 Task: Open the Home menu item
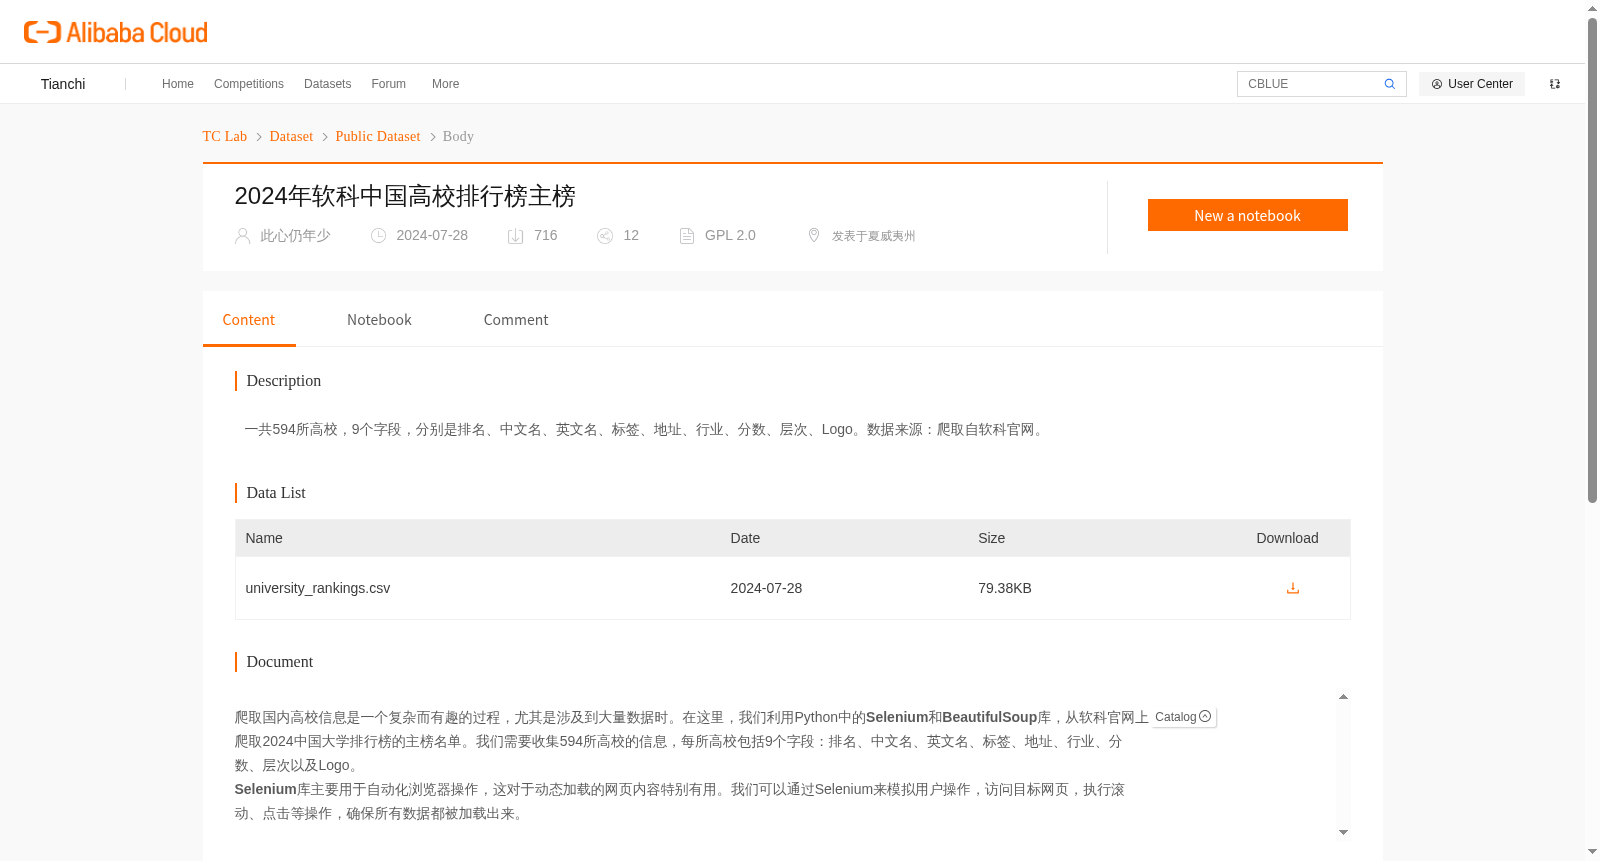pyautogui.click(x=178, y=84)
